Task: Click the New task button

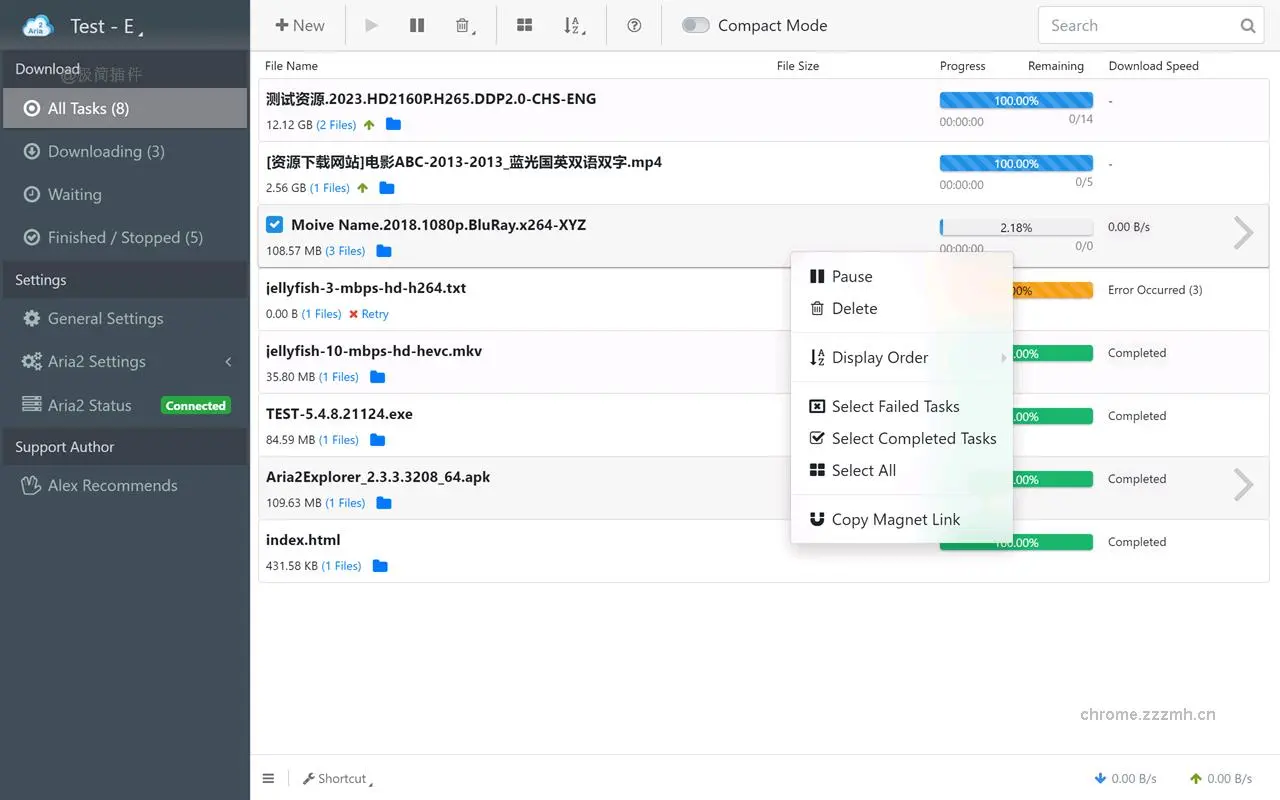Action: [x=300, y=26]
